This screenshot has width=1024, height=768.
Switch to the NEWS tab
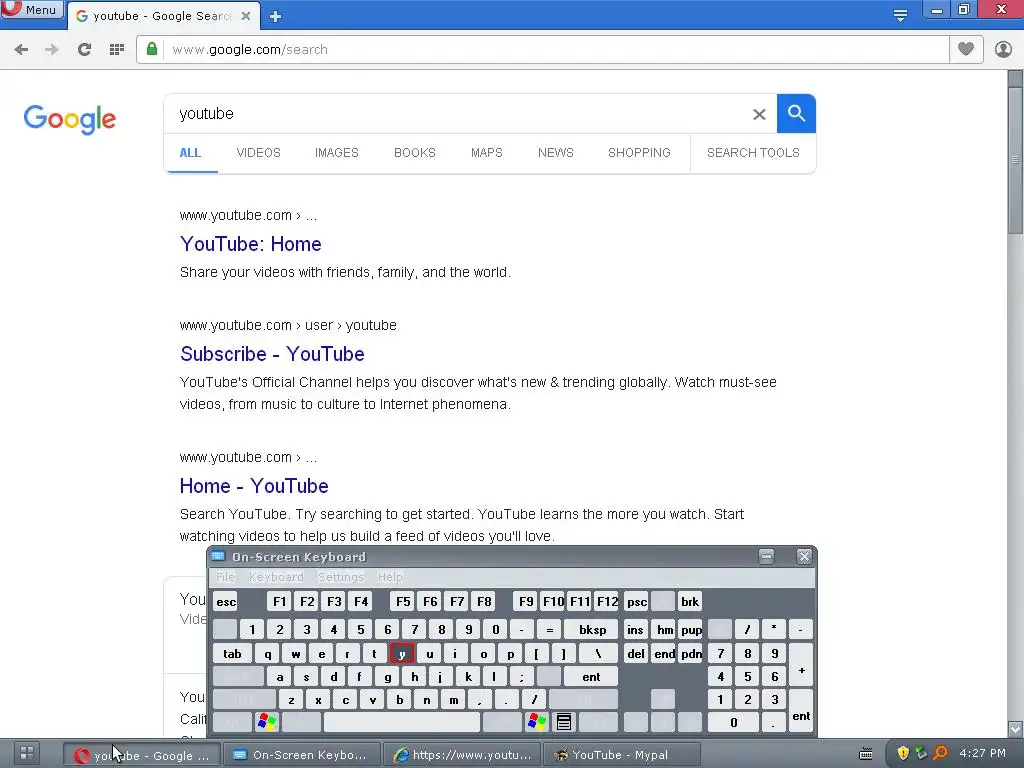[556, 153]
